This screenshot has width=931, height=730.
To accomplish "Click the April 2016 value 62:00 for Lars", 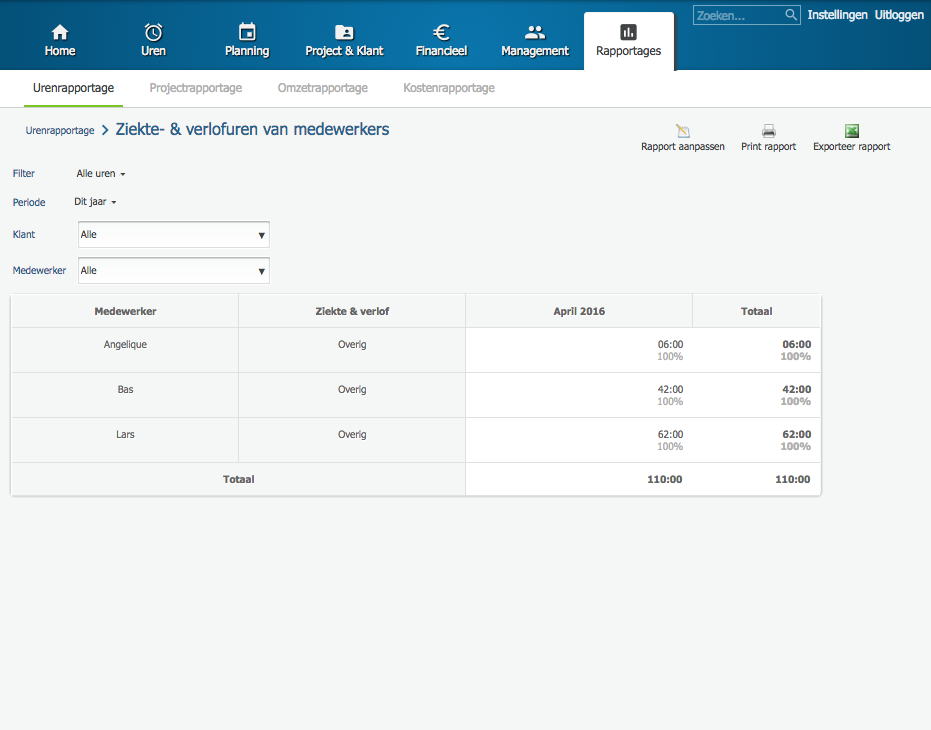I will pos(670,435).
